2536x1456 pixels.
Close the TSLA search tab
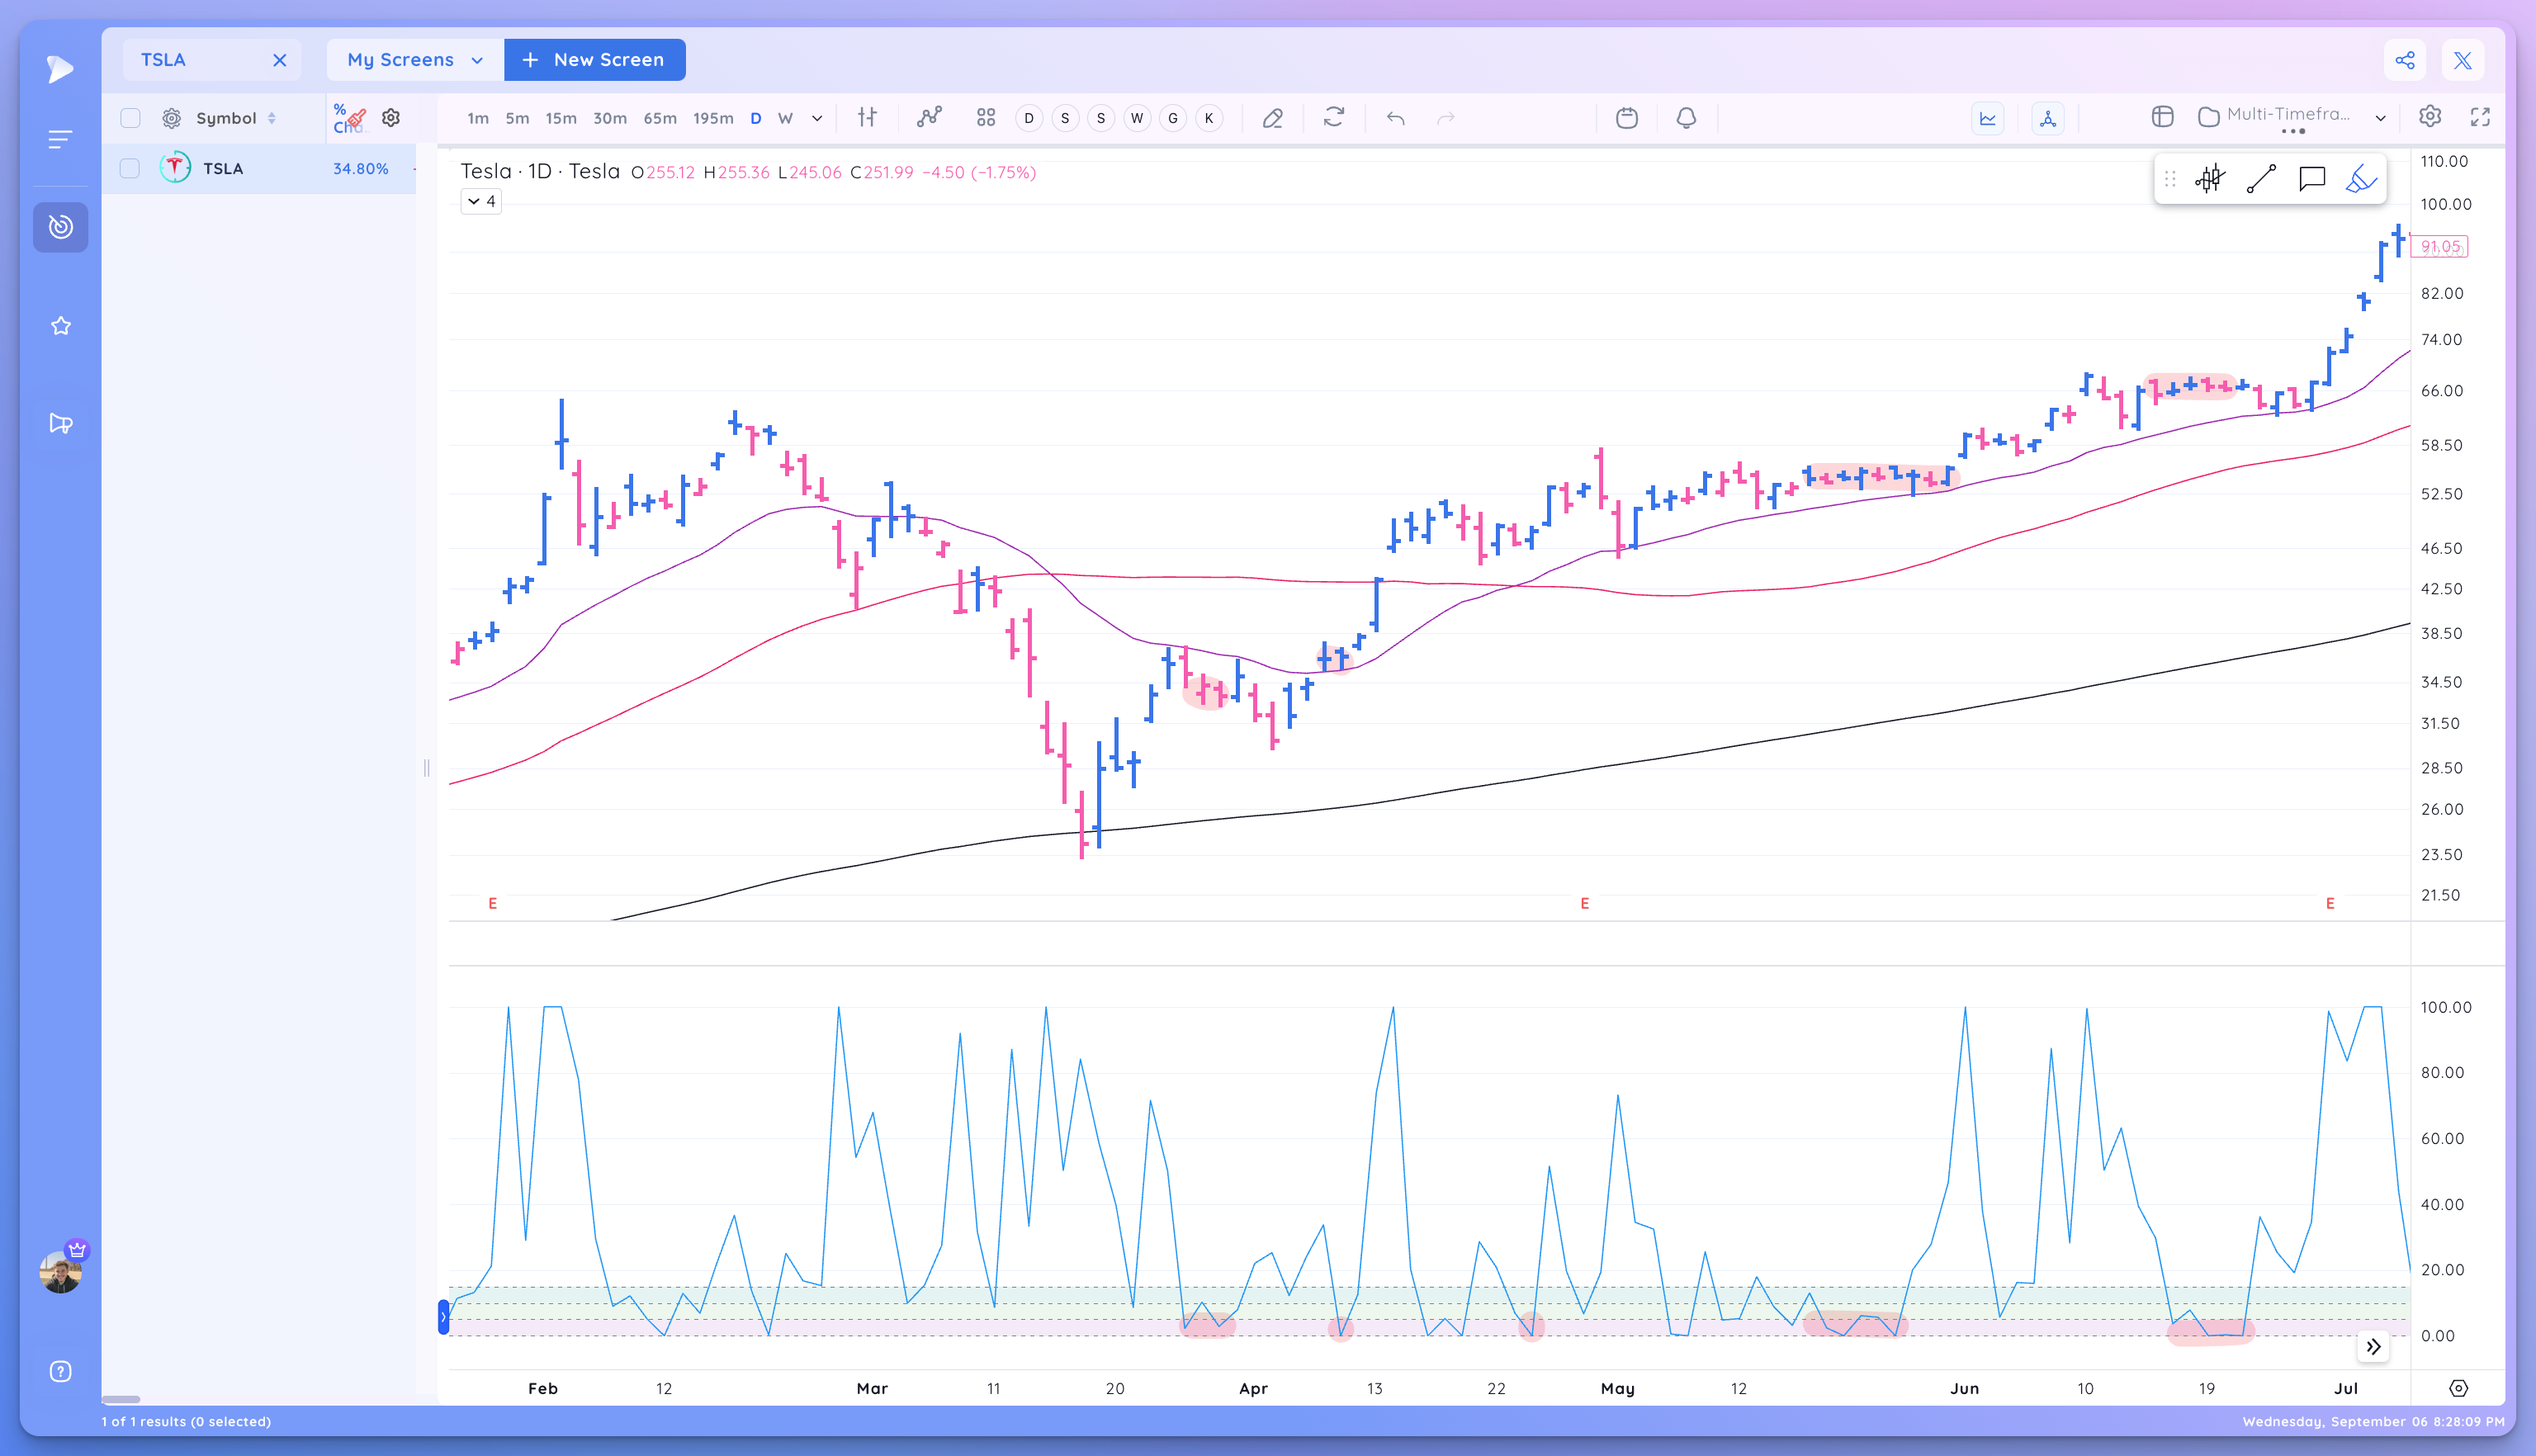[x=280, y=60]
